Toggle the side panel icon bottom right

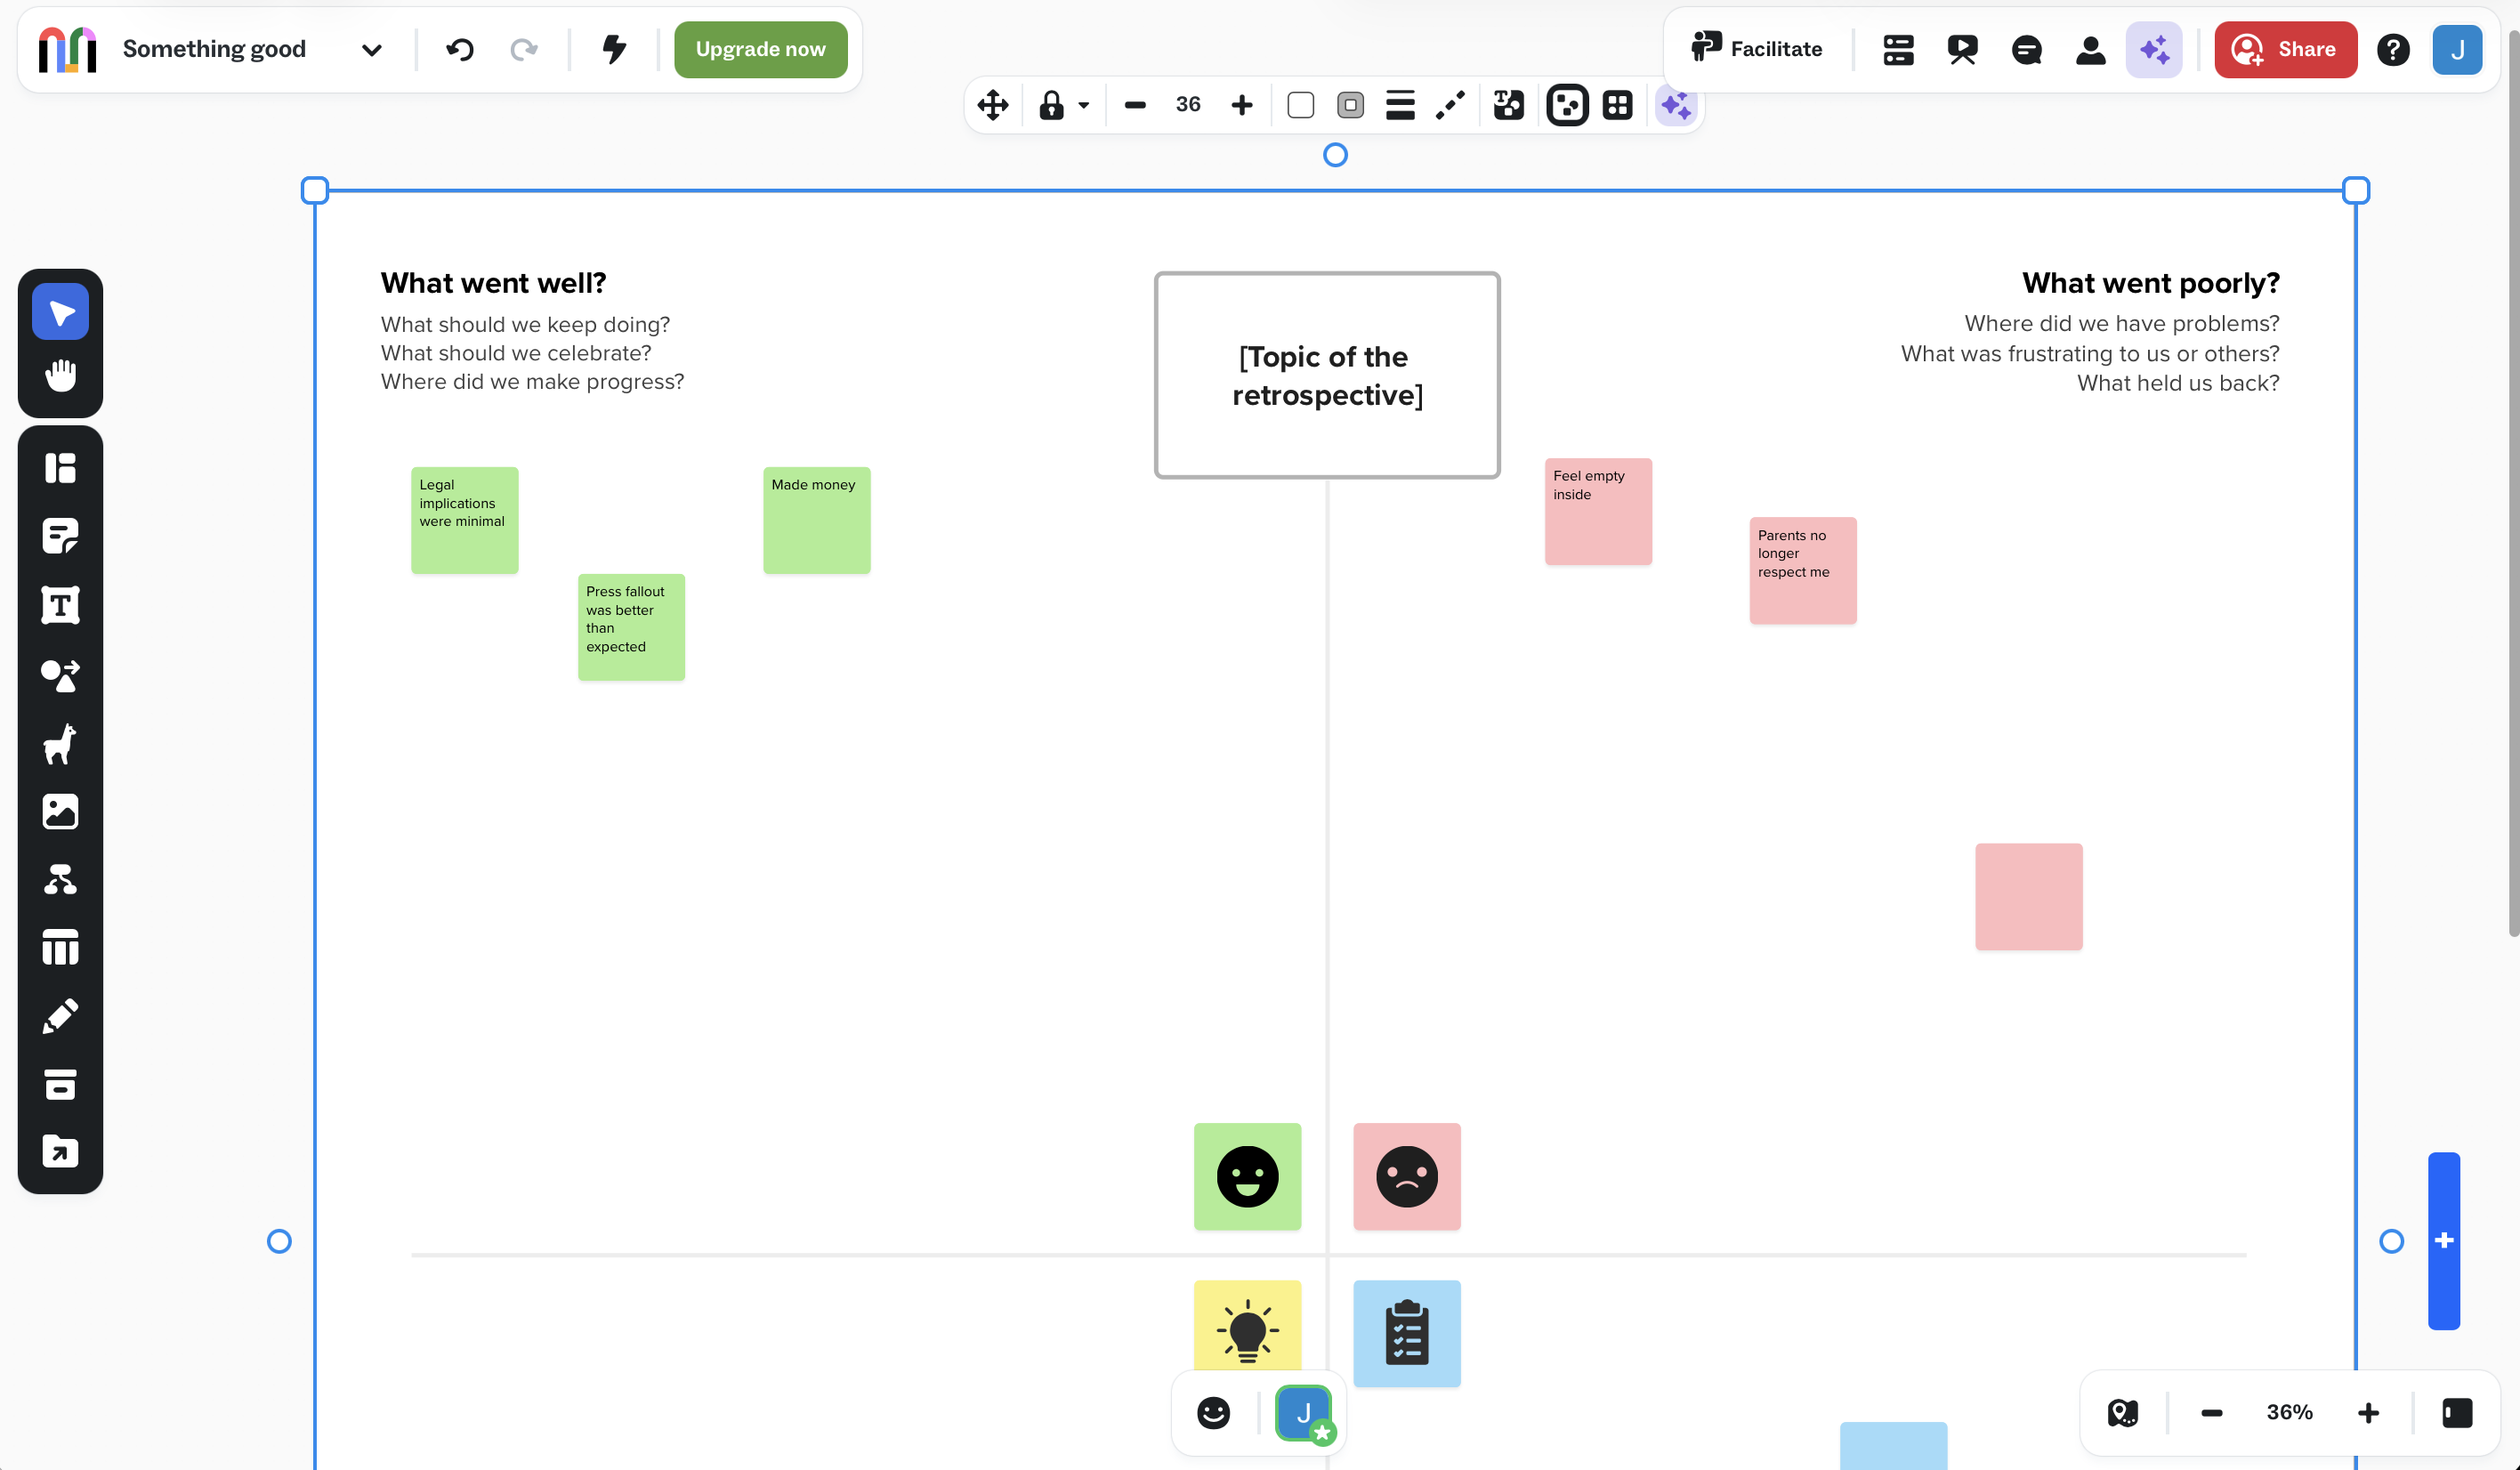pyautogui.click(x=2457, y=1413)
